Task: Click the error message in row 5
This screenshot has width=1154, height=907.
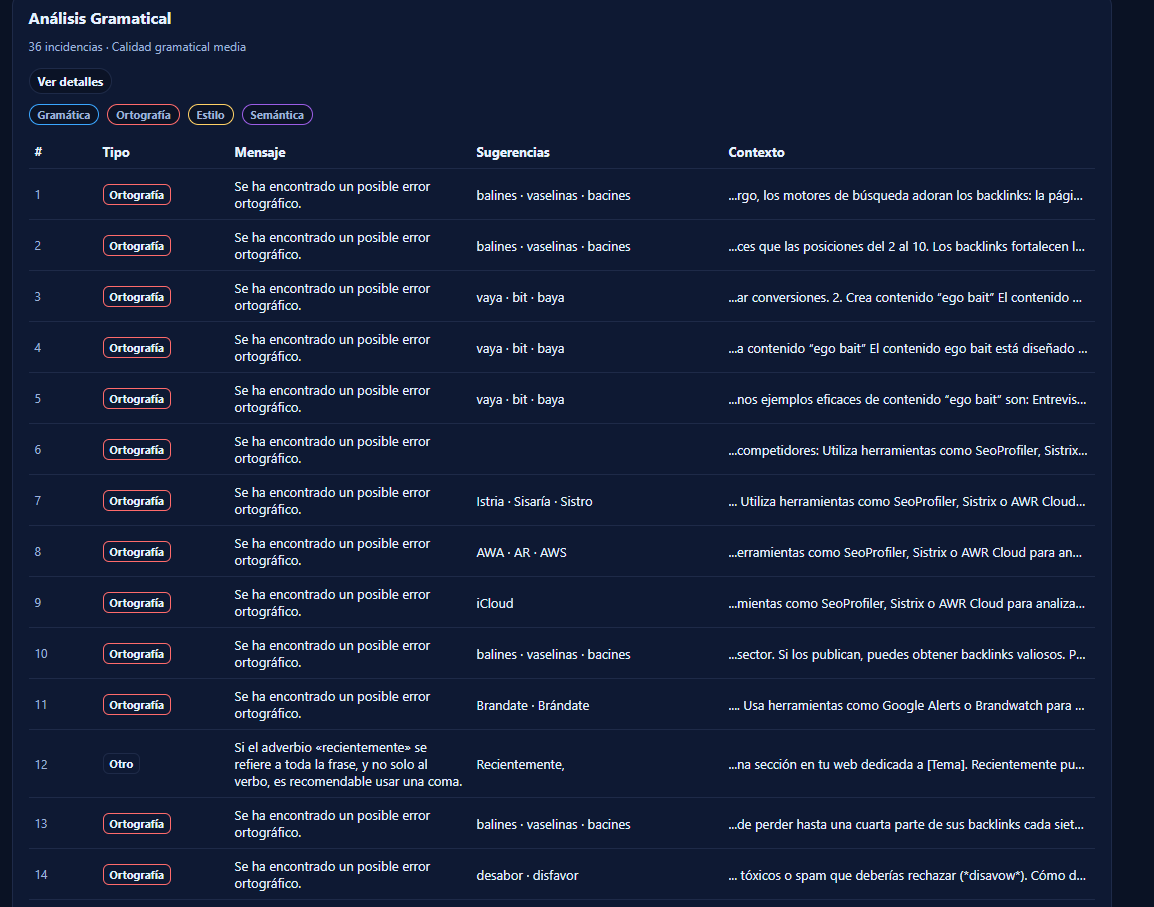Action: pos(332,399)
